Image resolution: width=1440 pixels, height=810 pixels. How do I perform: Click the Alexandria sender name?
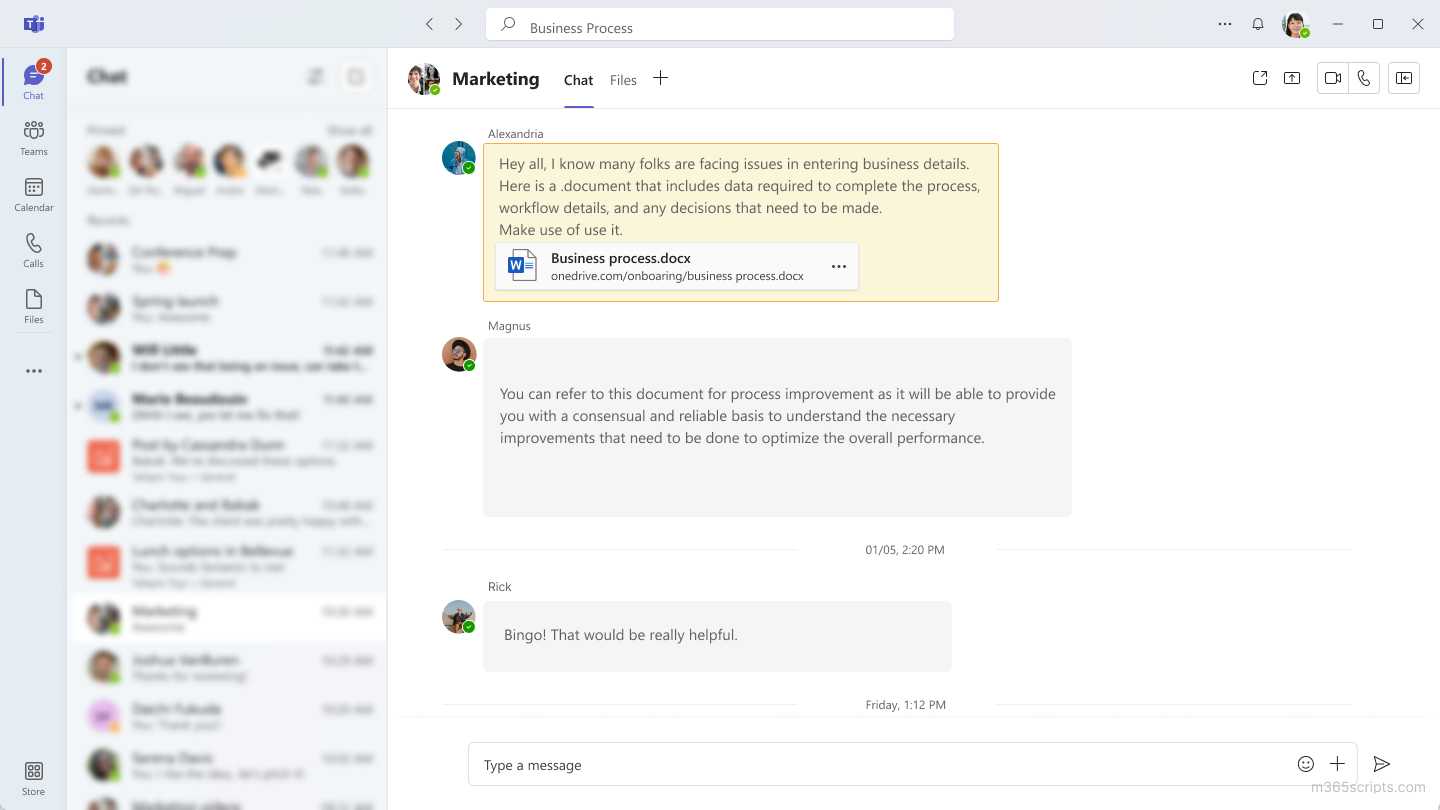(515, 133)
